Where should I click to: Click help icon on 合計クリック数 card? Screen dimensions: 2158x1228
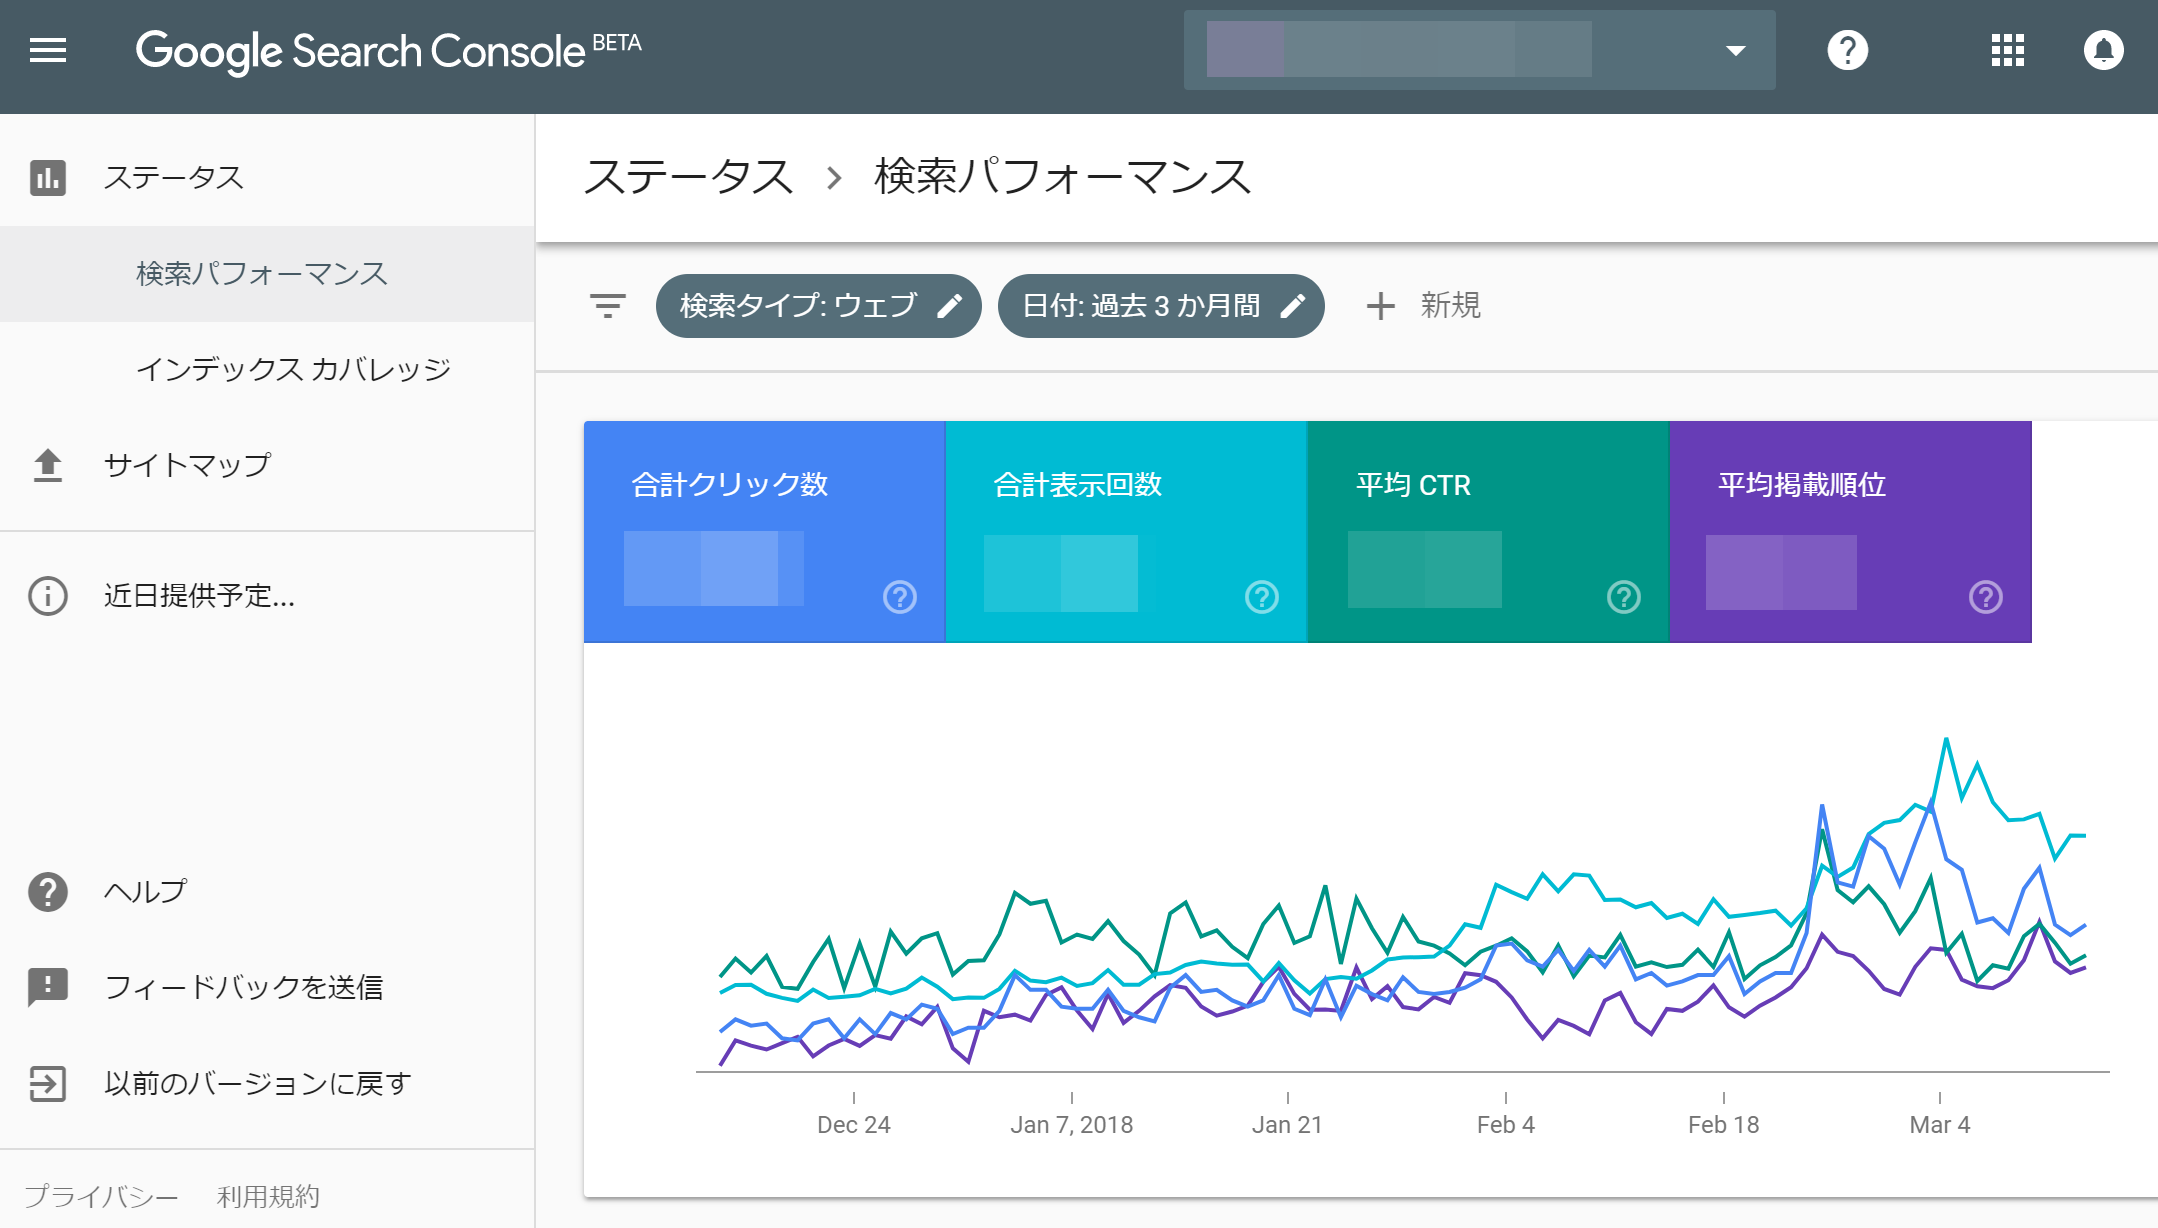pyautogui.click(x=900, y=597)
